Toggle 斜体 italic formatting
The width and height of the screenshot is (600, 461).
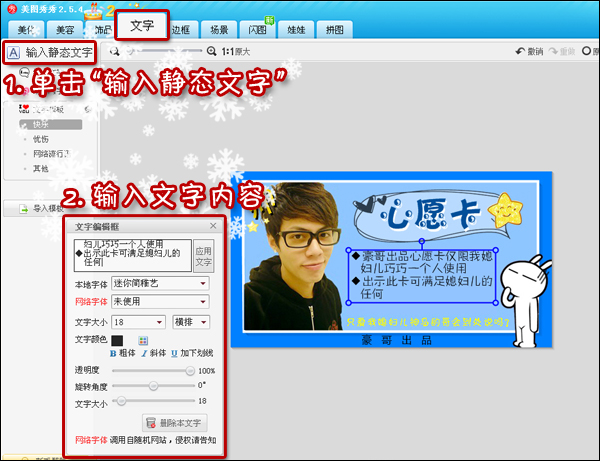tap(153, 353)
